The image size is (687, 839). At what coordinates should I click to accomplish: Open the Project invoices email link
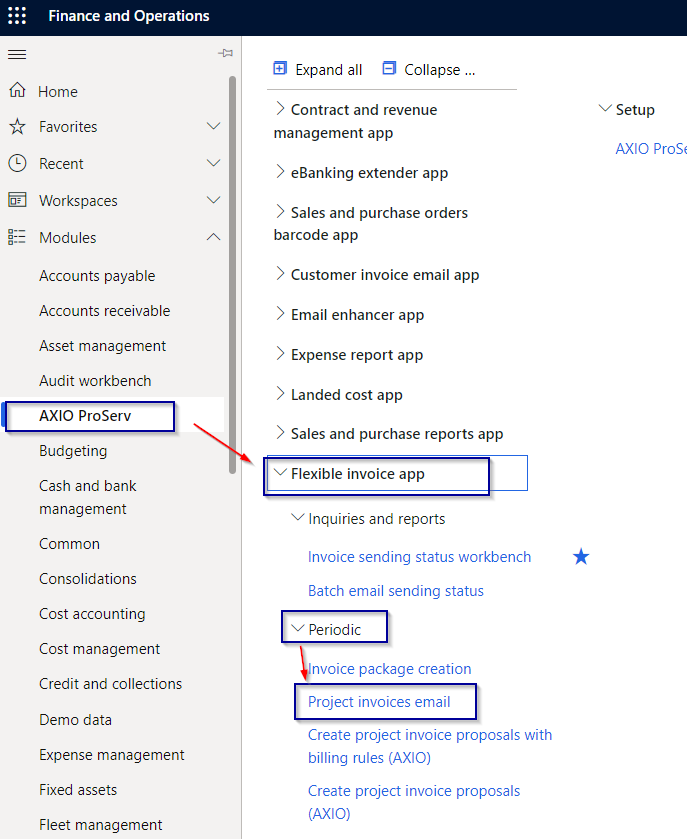(x=380, y=701)
